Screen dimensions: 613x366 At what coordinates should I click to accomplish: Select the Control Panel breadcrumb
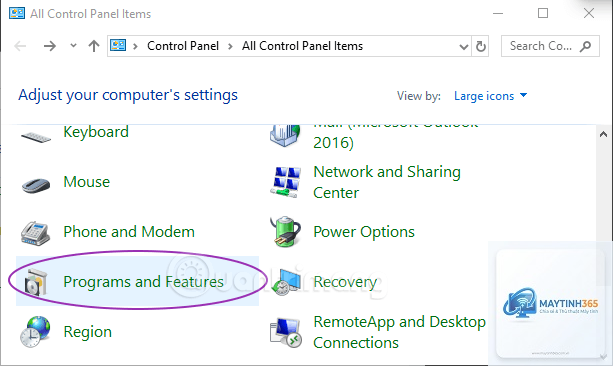(183, 46)
